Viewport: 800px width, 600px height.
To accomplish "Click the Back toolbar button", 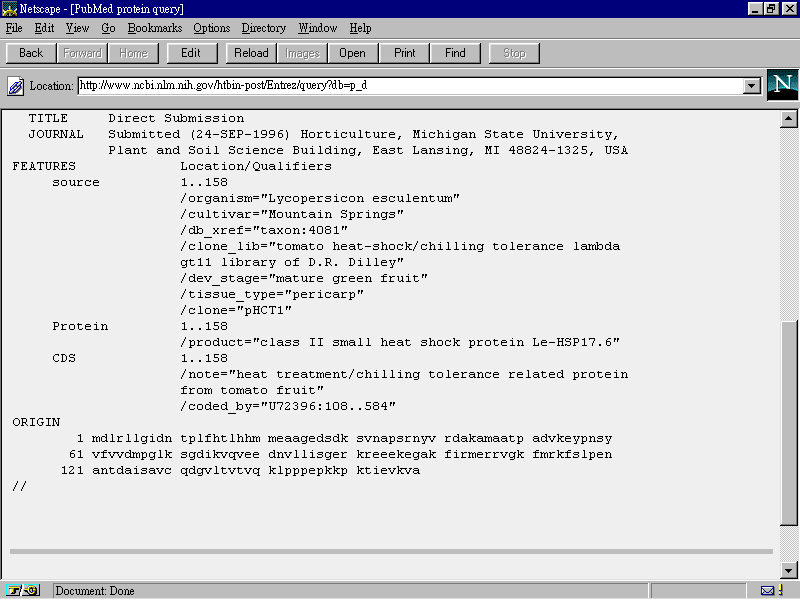I will coord(31,53).
